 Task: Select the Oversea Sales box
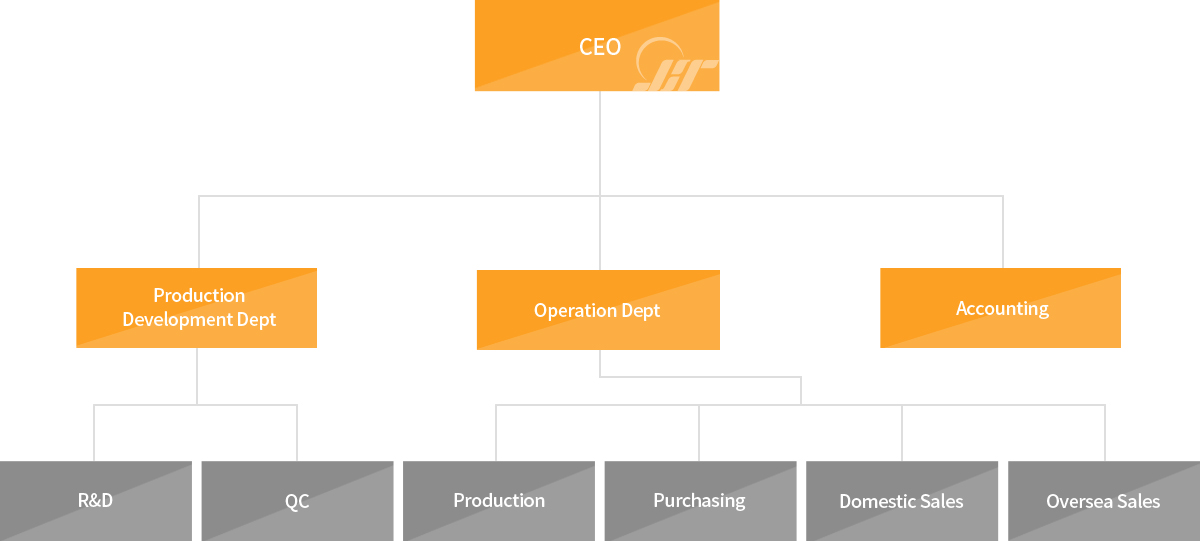coord(1104,501)
